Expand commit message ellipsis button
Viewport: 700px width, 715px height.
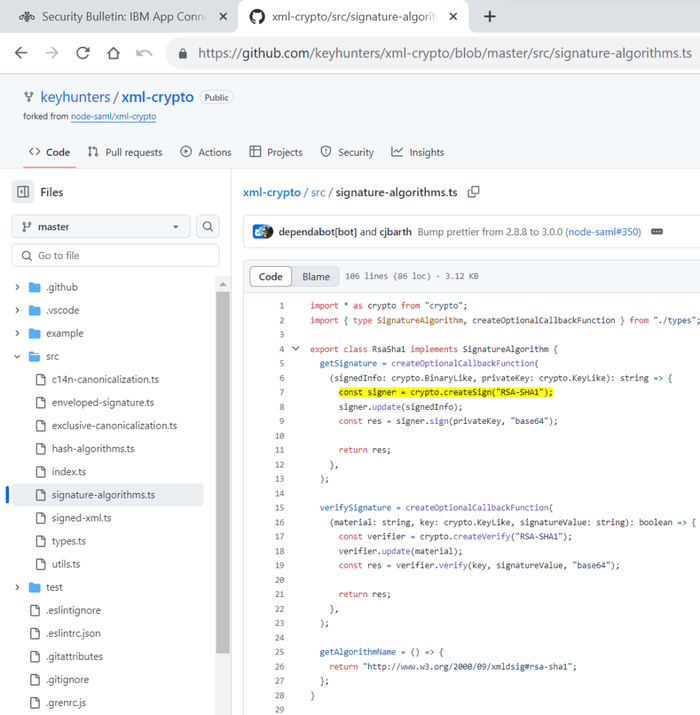click(657, 232)
